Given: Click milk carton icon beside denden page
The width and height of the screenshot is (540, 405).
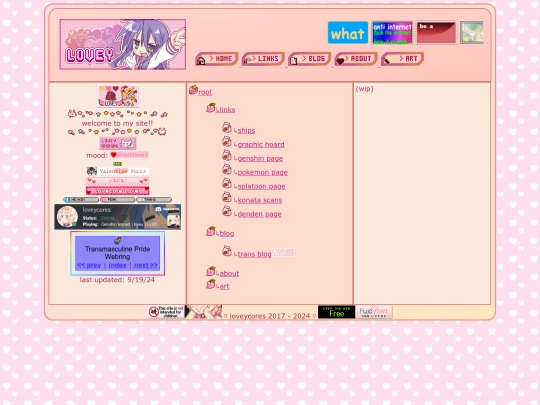Looking at the screenshot, I should [x=227, y=211].
